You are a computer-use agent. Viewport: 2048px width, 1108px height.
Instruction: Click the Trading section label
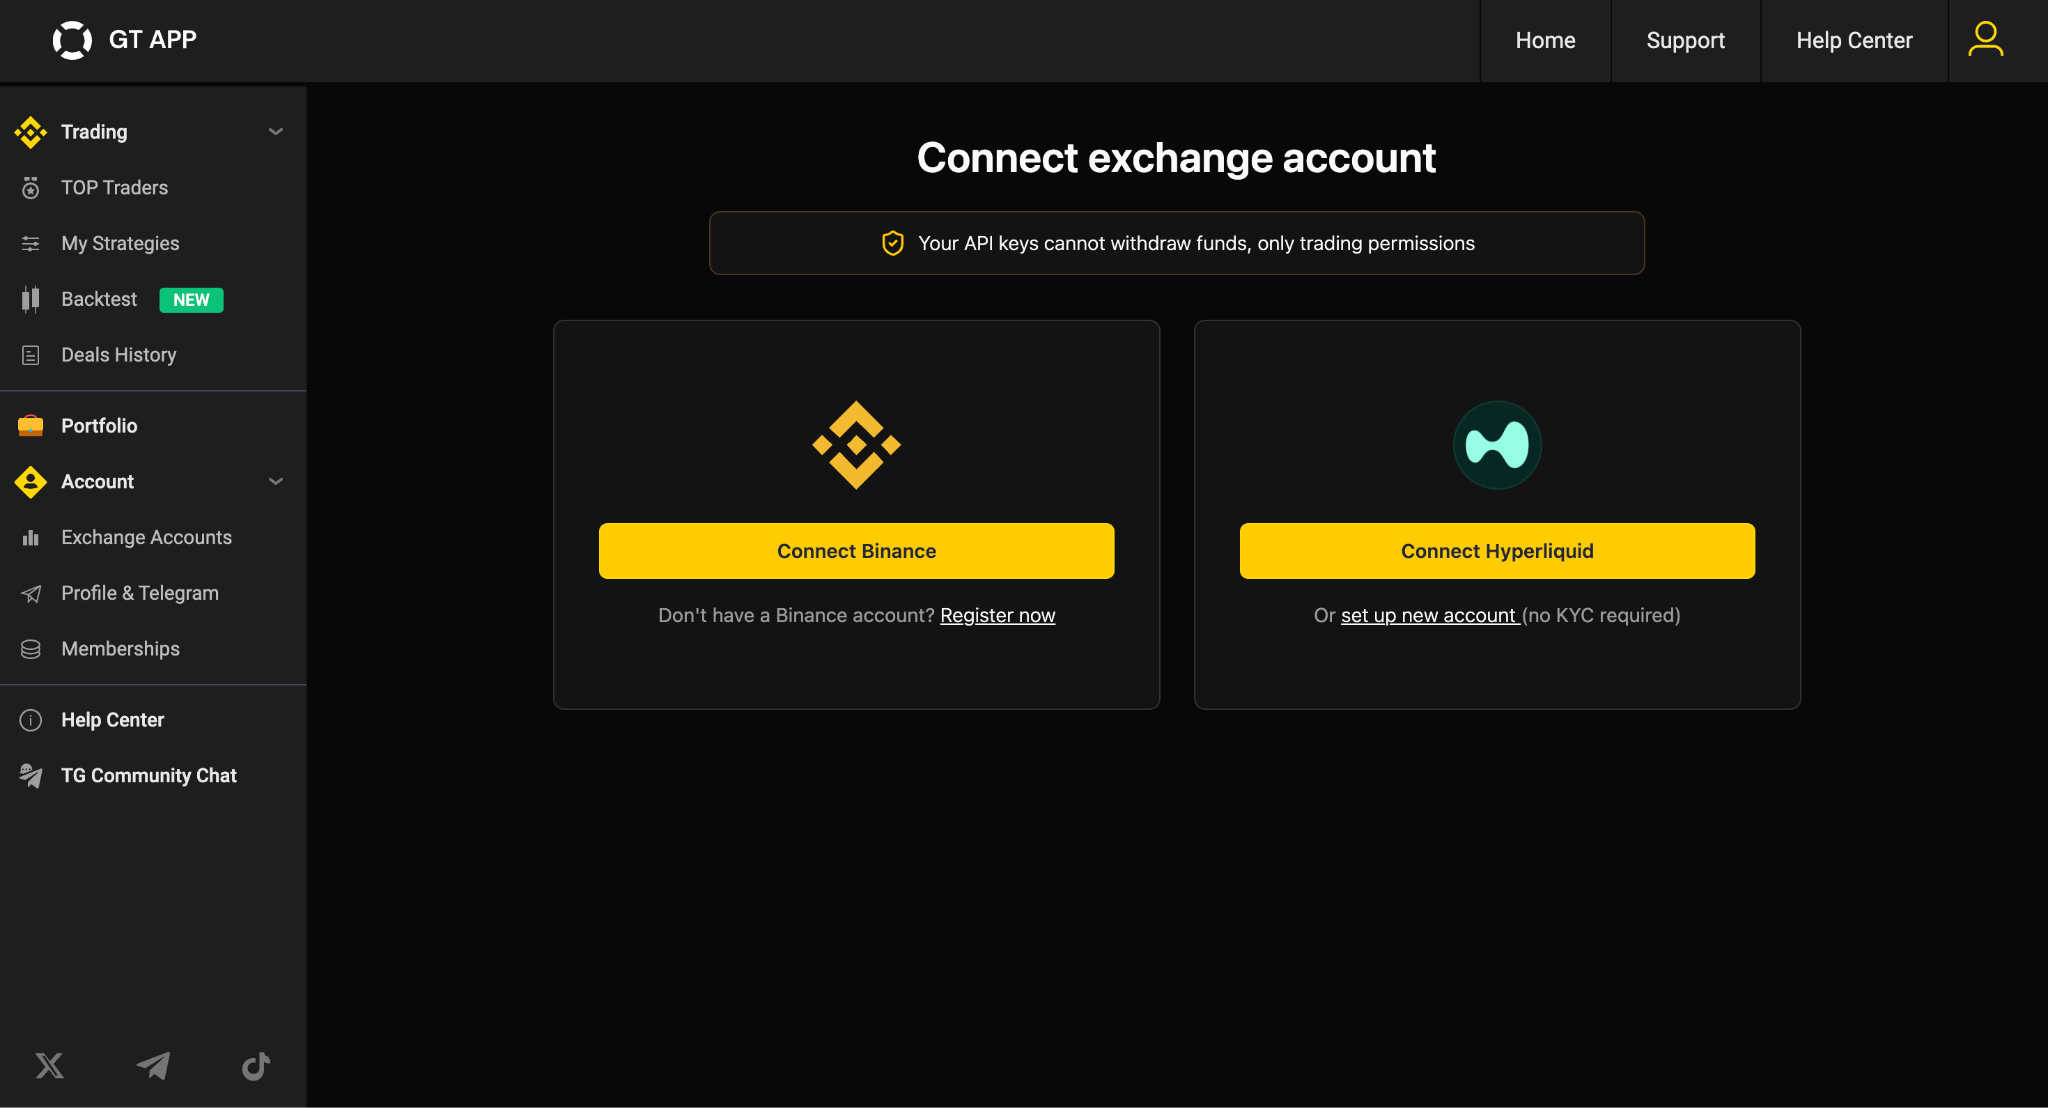(x=94, y=132)
